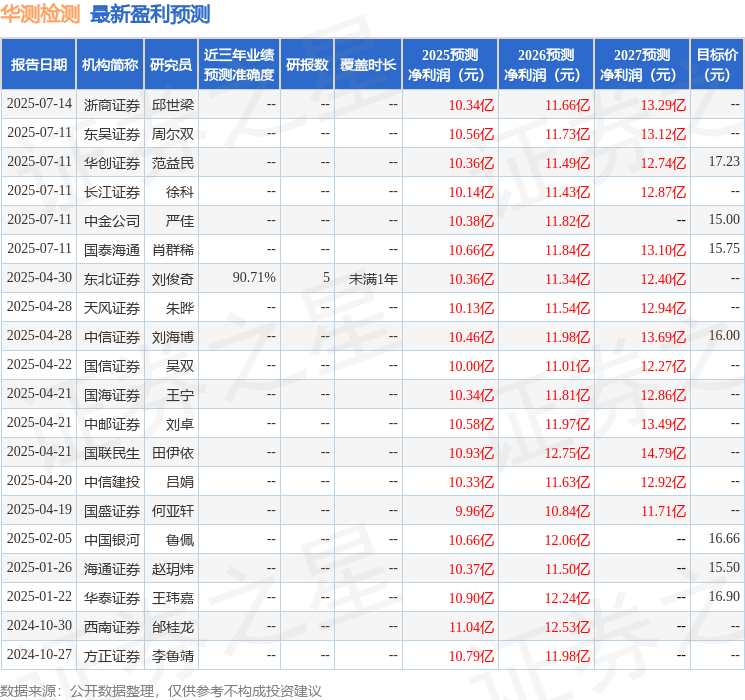
Task: Click target price 16.00
Action: tap(724, 336)
